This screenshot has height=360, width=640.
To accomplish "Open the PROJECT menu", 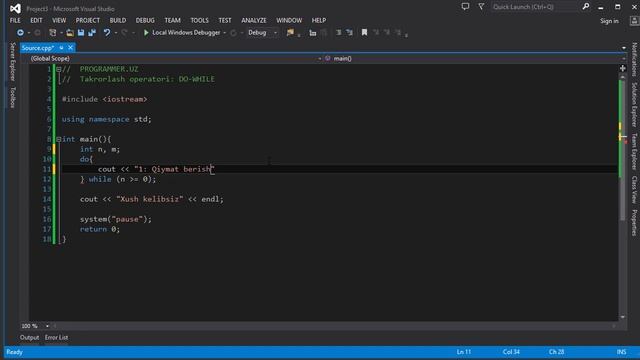I will tap(87, 20).
